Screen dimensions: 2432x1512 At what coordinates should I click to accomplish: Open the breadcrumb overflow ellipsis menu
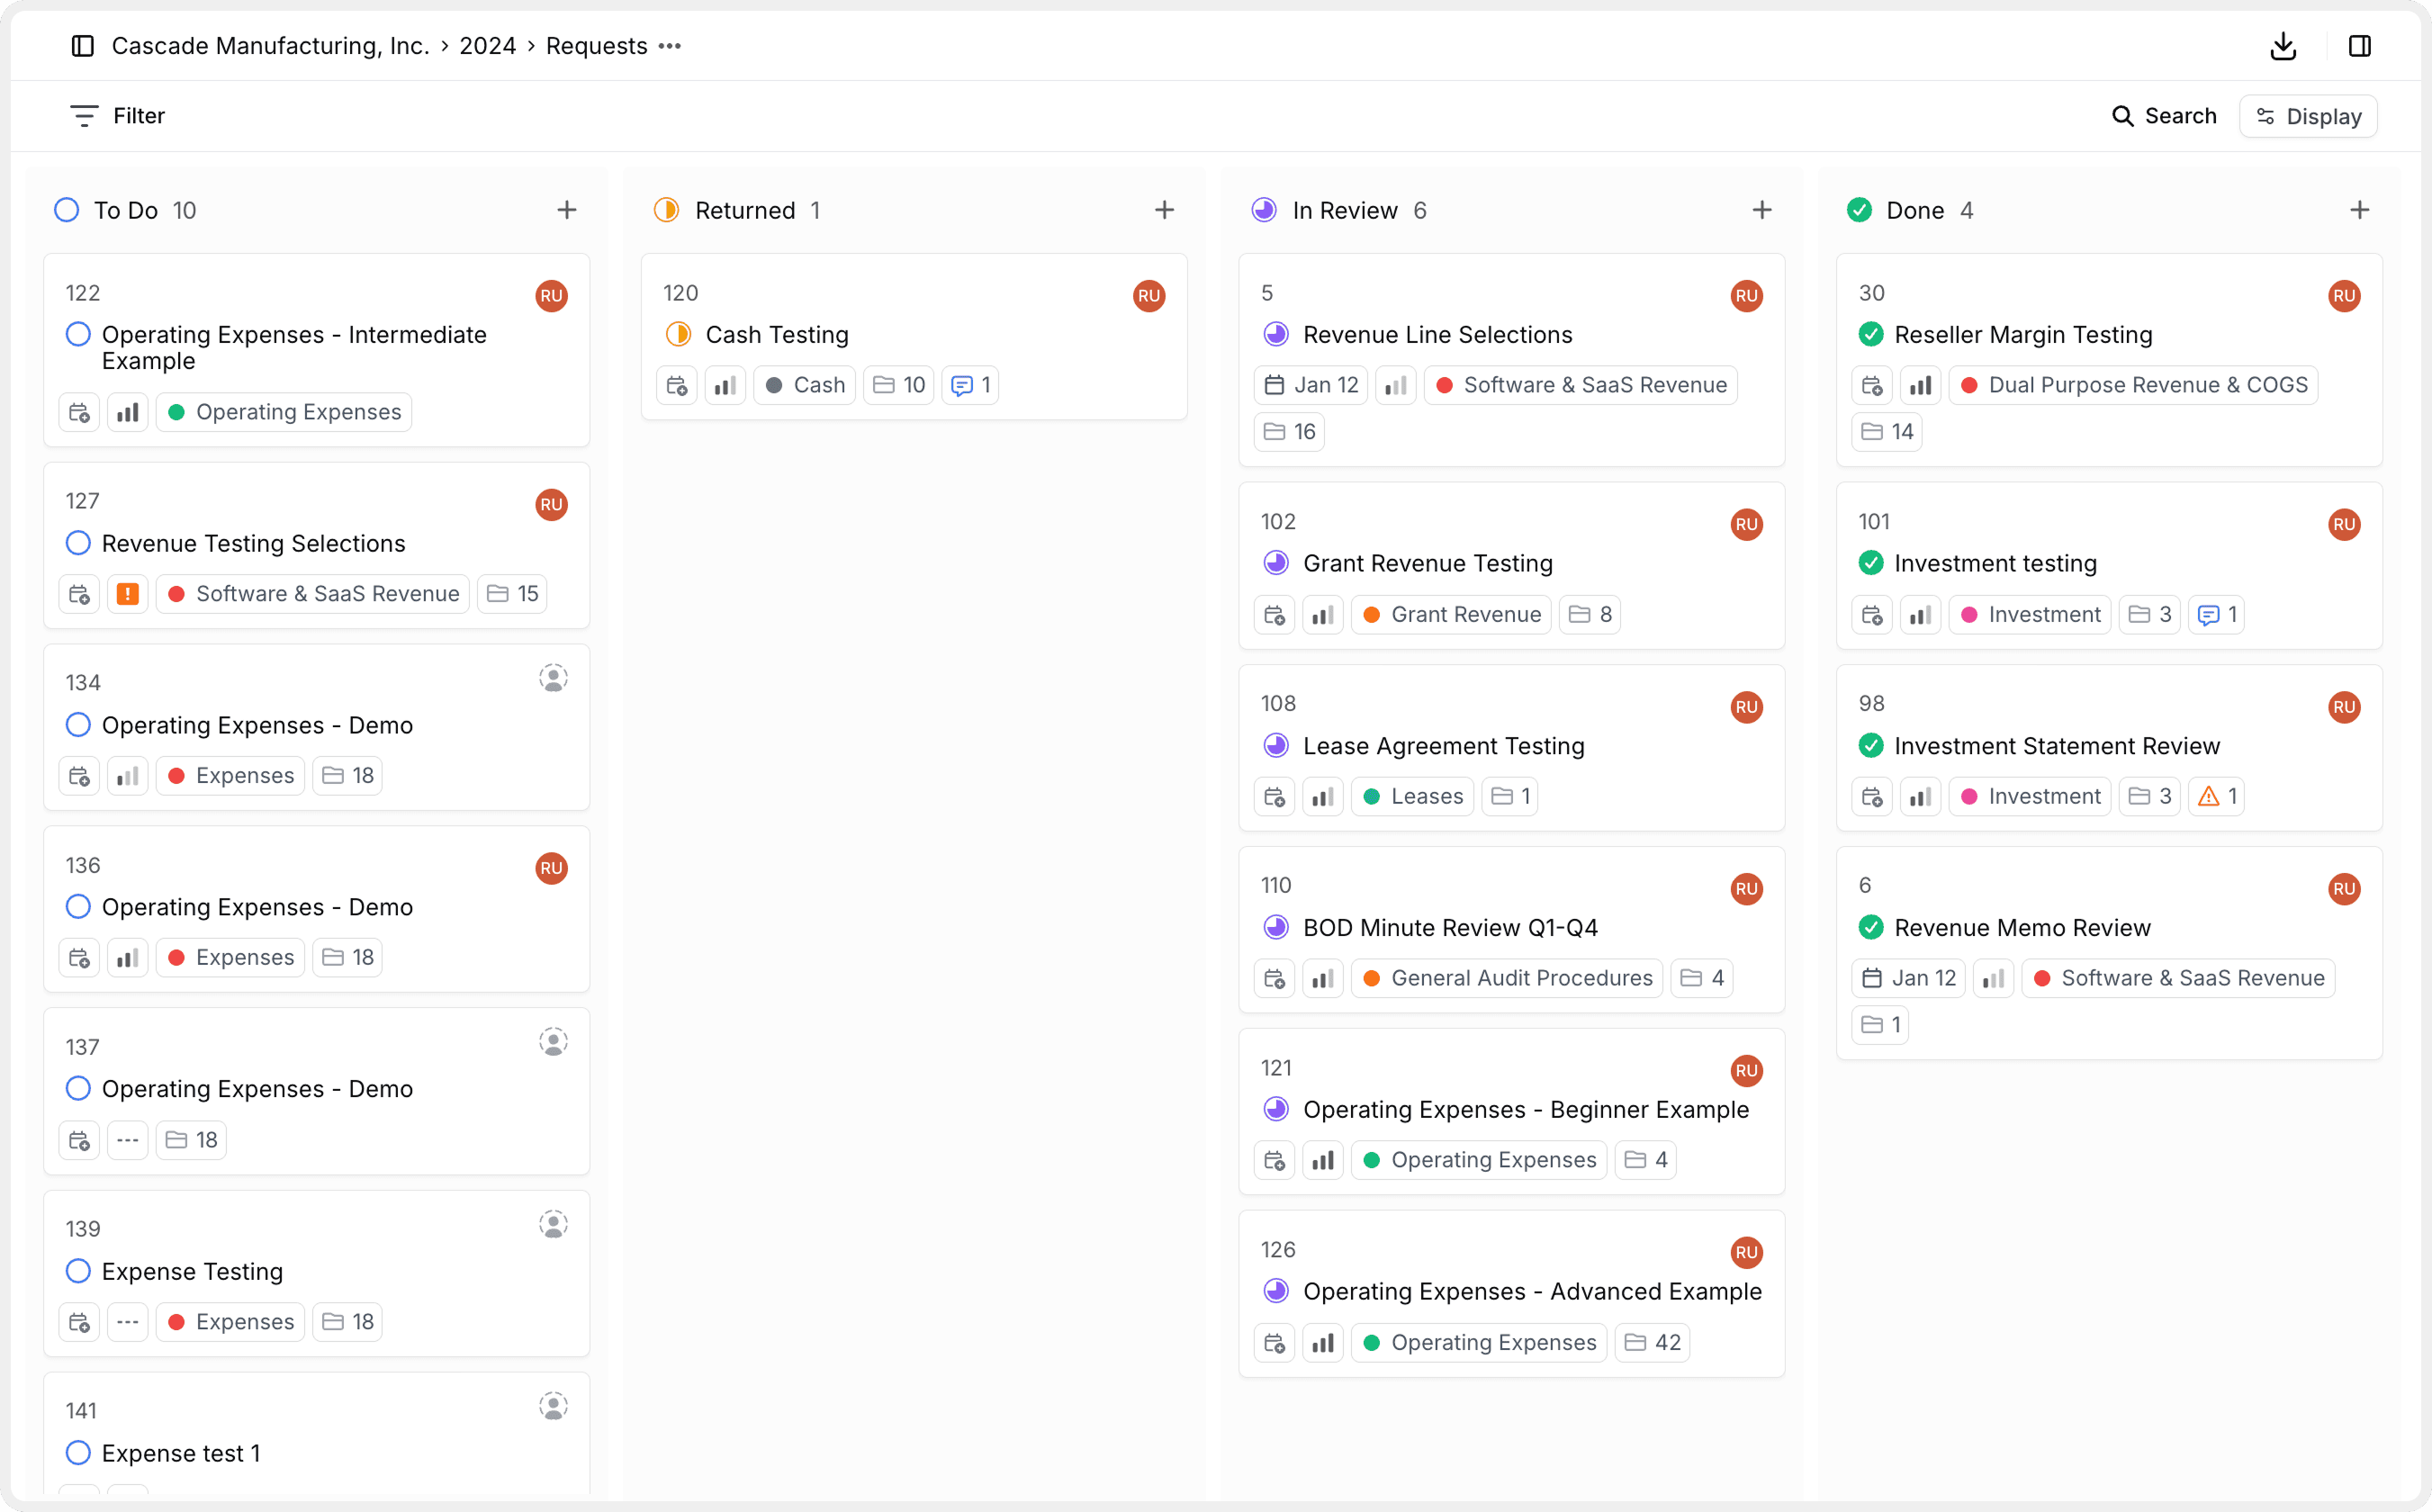tap(670, 46)
